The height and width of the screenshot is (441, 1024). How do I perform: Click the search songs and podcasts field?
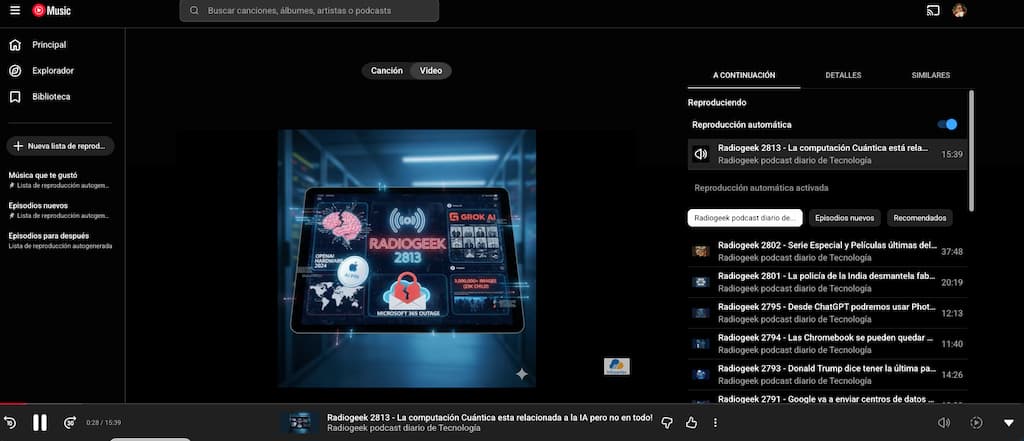point(310,11)
